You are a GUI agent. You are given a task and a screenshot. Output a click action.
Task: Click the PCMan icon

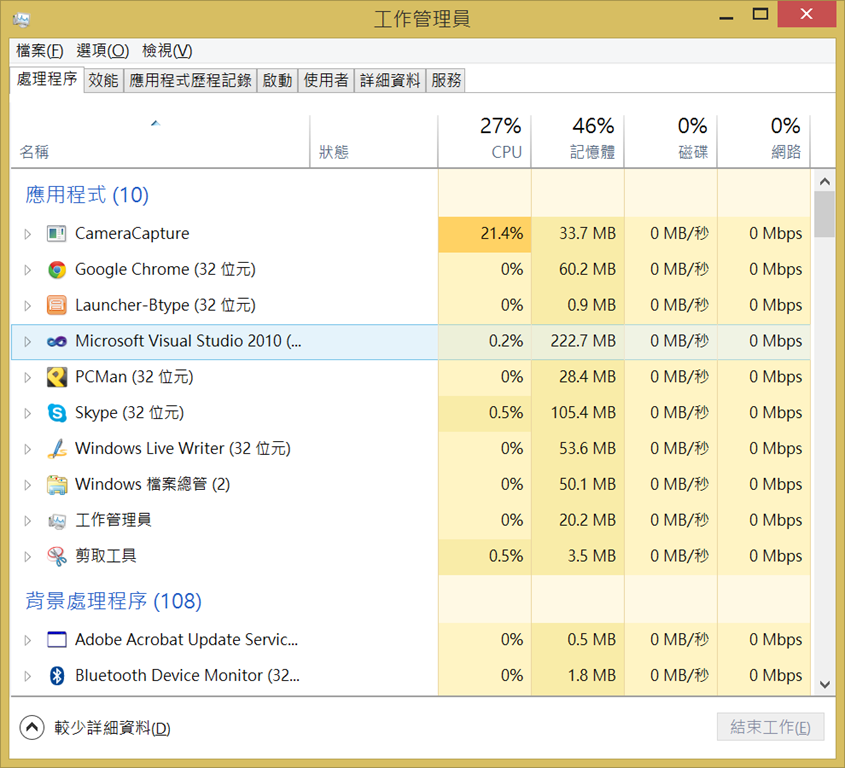57,377
